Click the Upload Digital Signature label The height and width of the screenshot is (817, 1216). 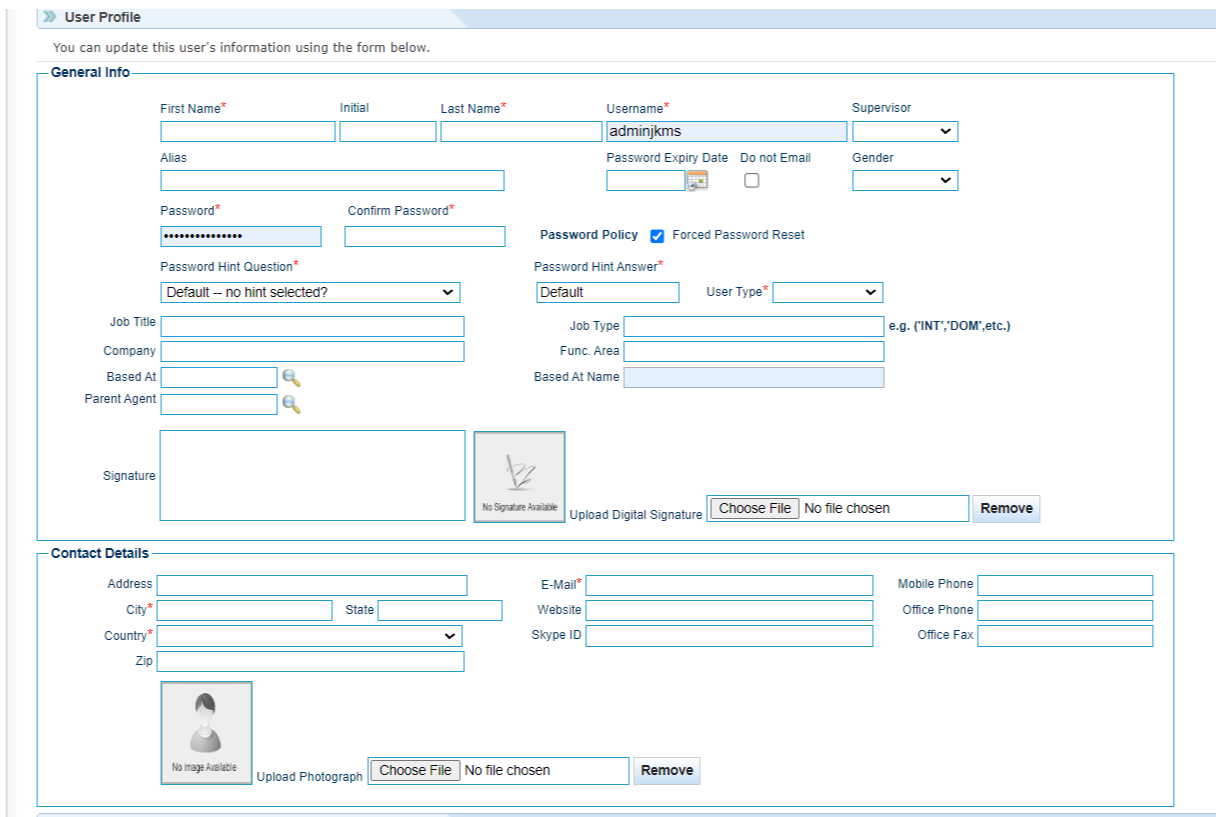(x=636, y=514)
